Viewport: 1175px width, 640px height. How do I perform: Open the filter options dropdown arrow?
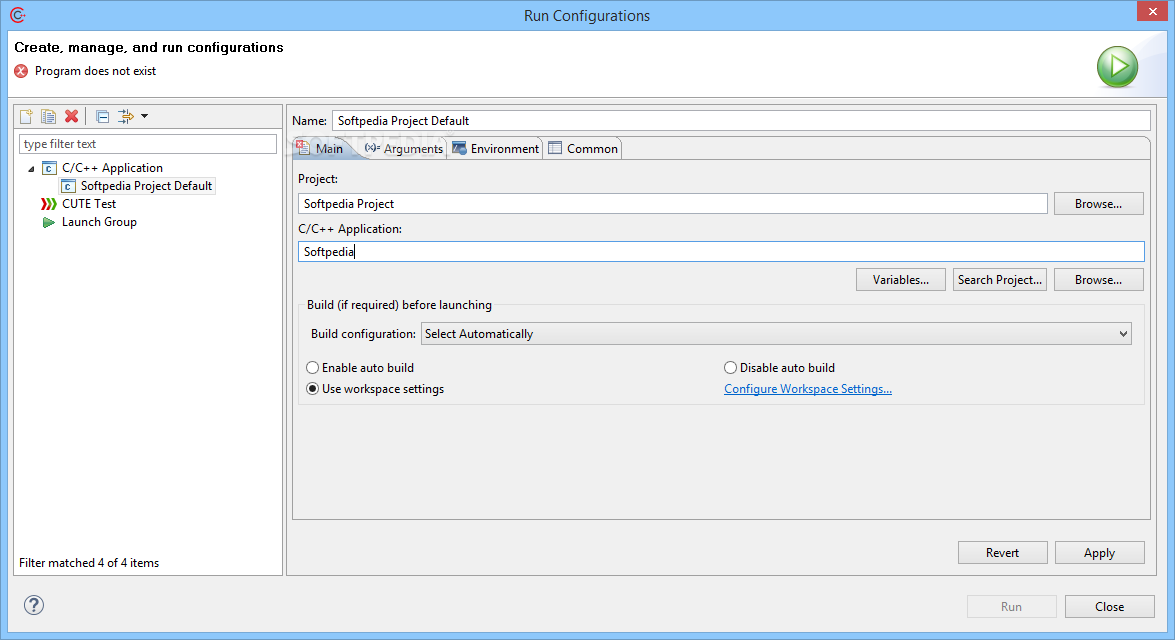pyautogui.click(x=145, y=116)
